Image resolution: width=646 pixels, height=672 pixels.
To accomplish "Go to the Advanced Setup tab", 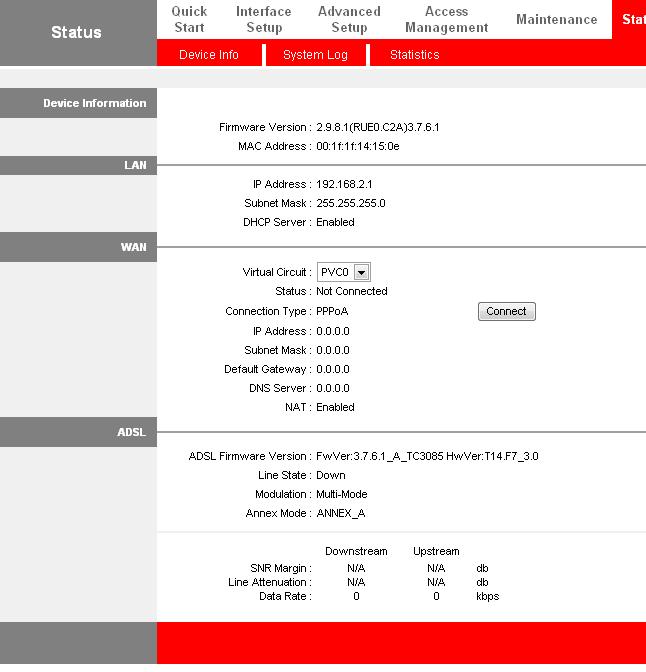I will [x=349, y=19].
